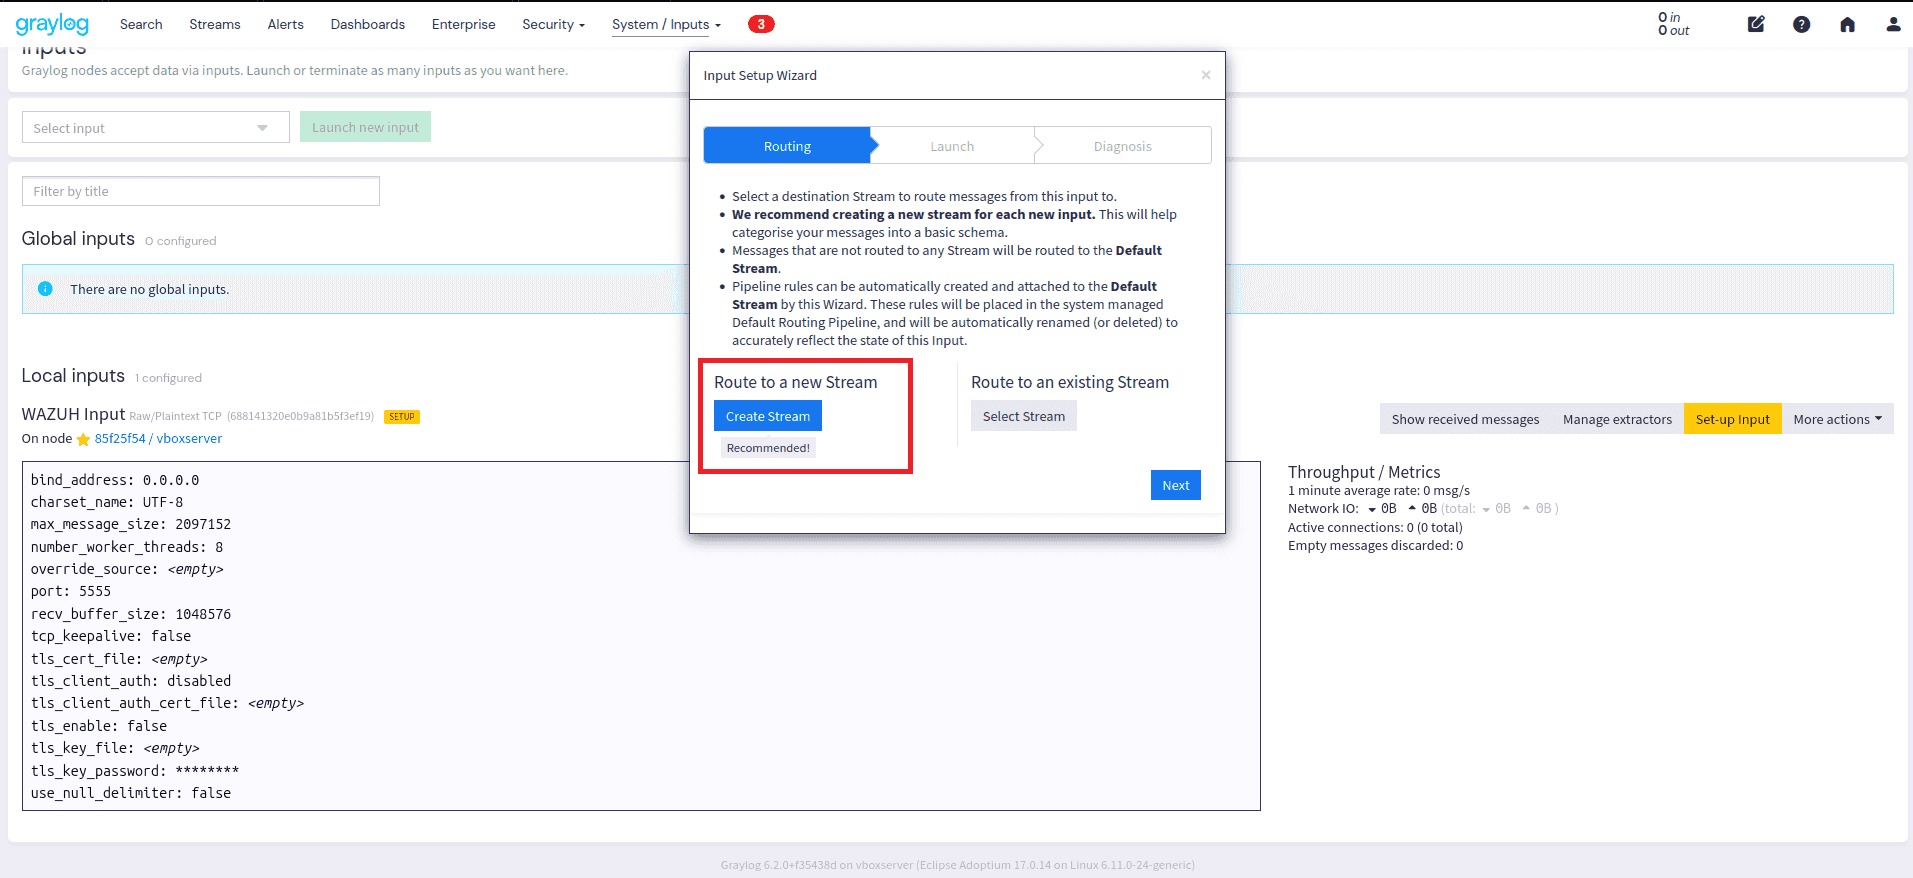Click the Set-up Input button

1733,419
